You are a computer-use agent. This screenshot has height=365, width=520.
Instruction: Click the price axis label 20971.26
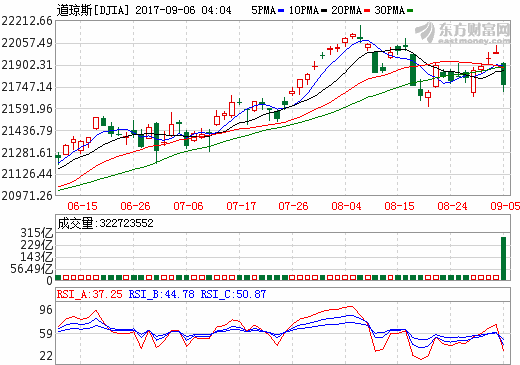[27, 195]
